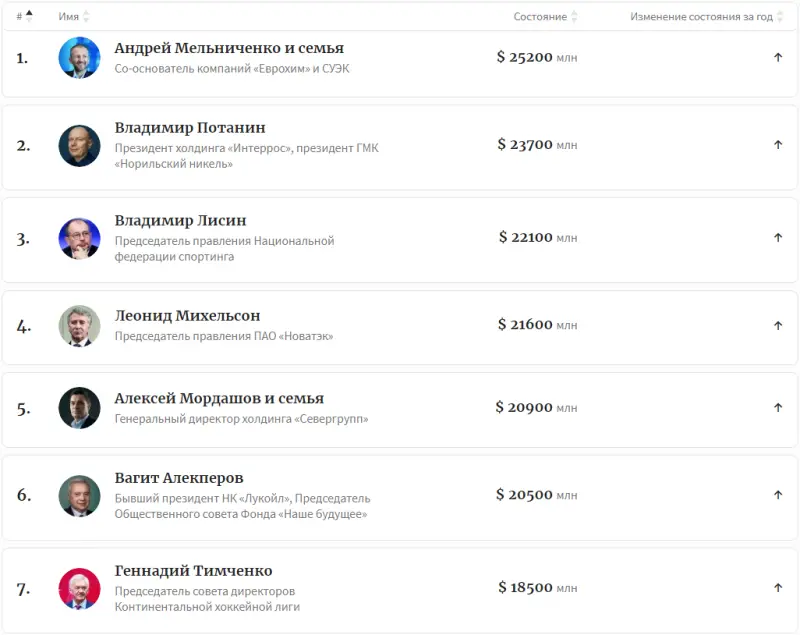This screenshot has width=800, height=635.
Task: Open the Андрей Мельниченко и семья name link
Action: pos(229,48)
